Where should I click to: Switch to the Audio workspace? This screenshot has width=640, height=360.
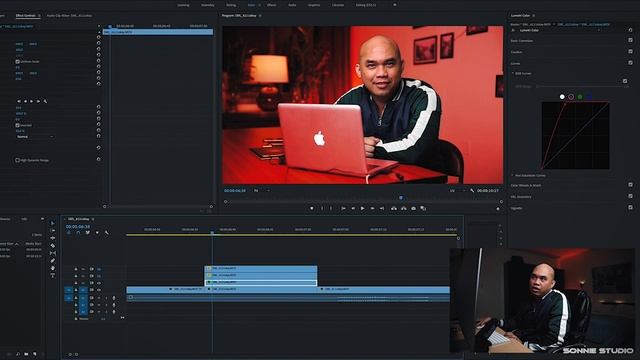point(292,5)
